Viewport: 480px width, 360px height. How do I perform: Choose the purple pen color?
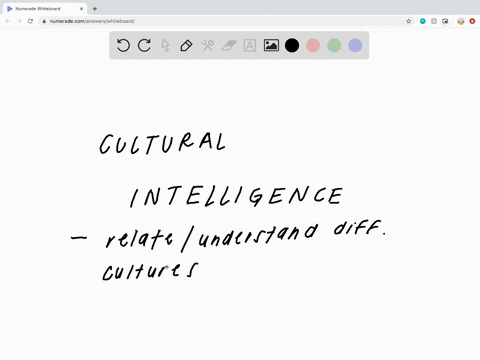pyautogui.click(x=355, y=45)
